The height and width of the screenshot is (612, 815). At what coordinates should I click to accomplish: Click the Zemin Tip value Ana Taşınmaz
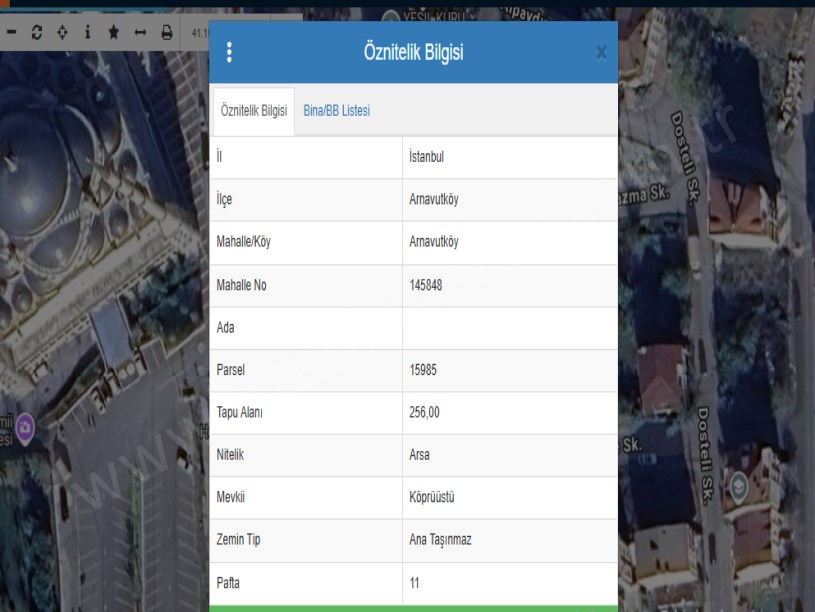(x=440, y=540)
